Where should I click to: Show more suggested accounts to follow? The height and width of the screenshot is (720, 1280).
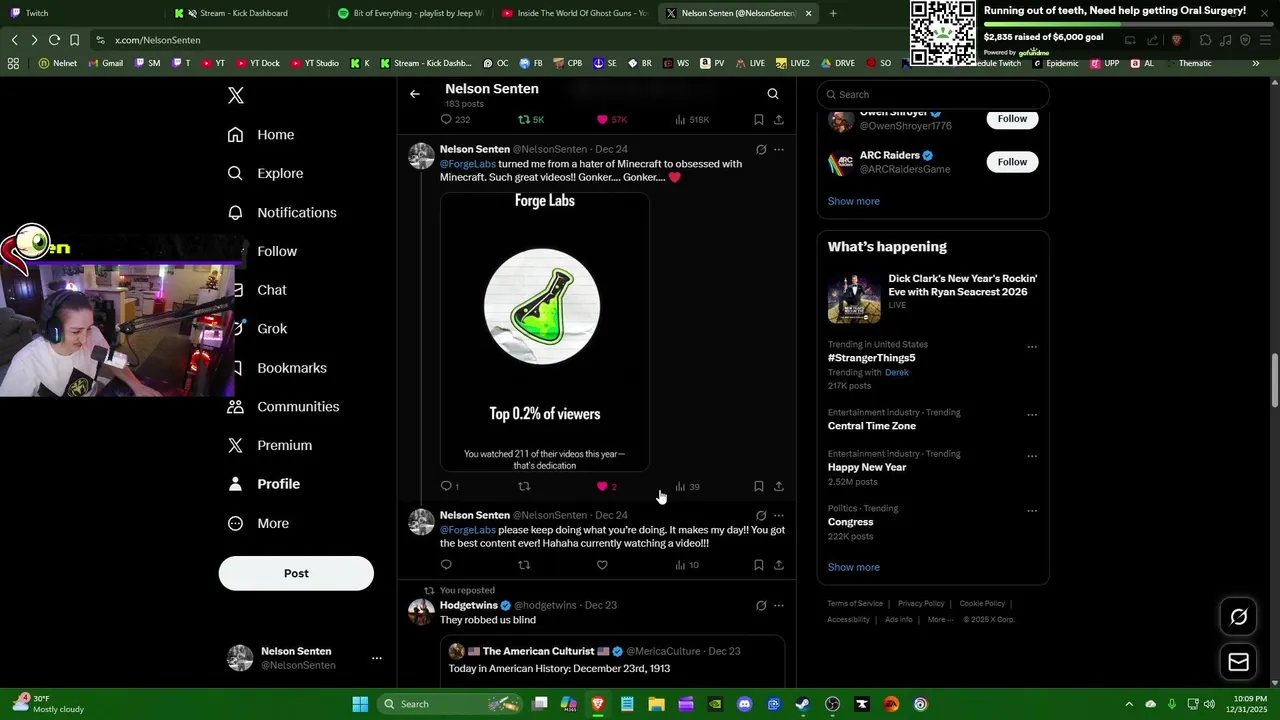point(853,201)
